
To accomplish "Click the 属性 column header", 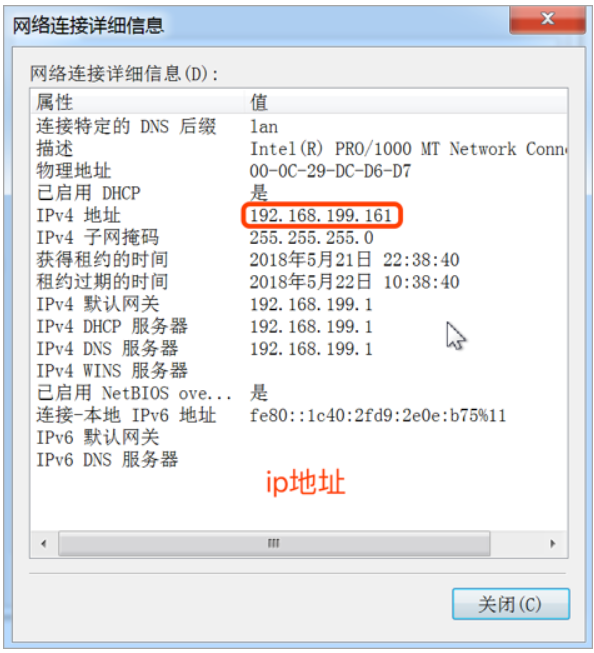I will point(137,102).
